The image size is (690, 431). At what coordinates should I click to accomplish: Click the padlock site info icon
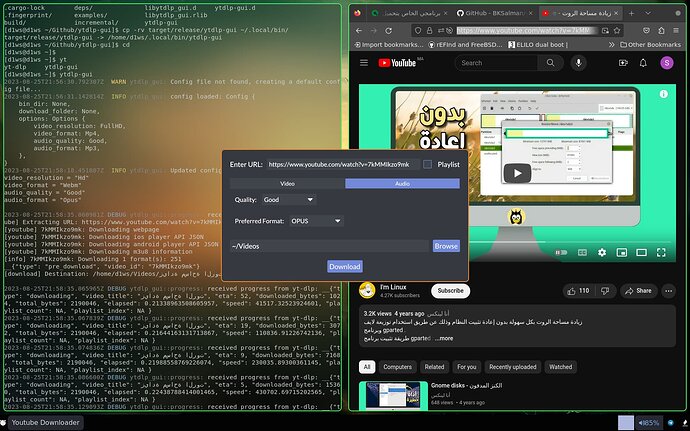(429, 30)
